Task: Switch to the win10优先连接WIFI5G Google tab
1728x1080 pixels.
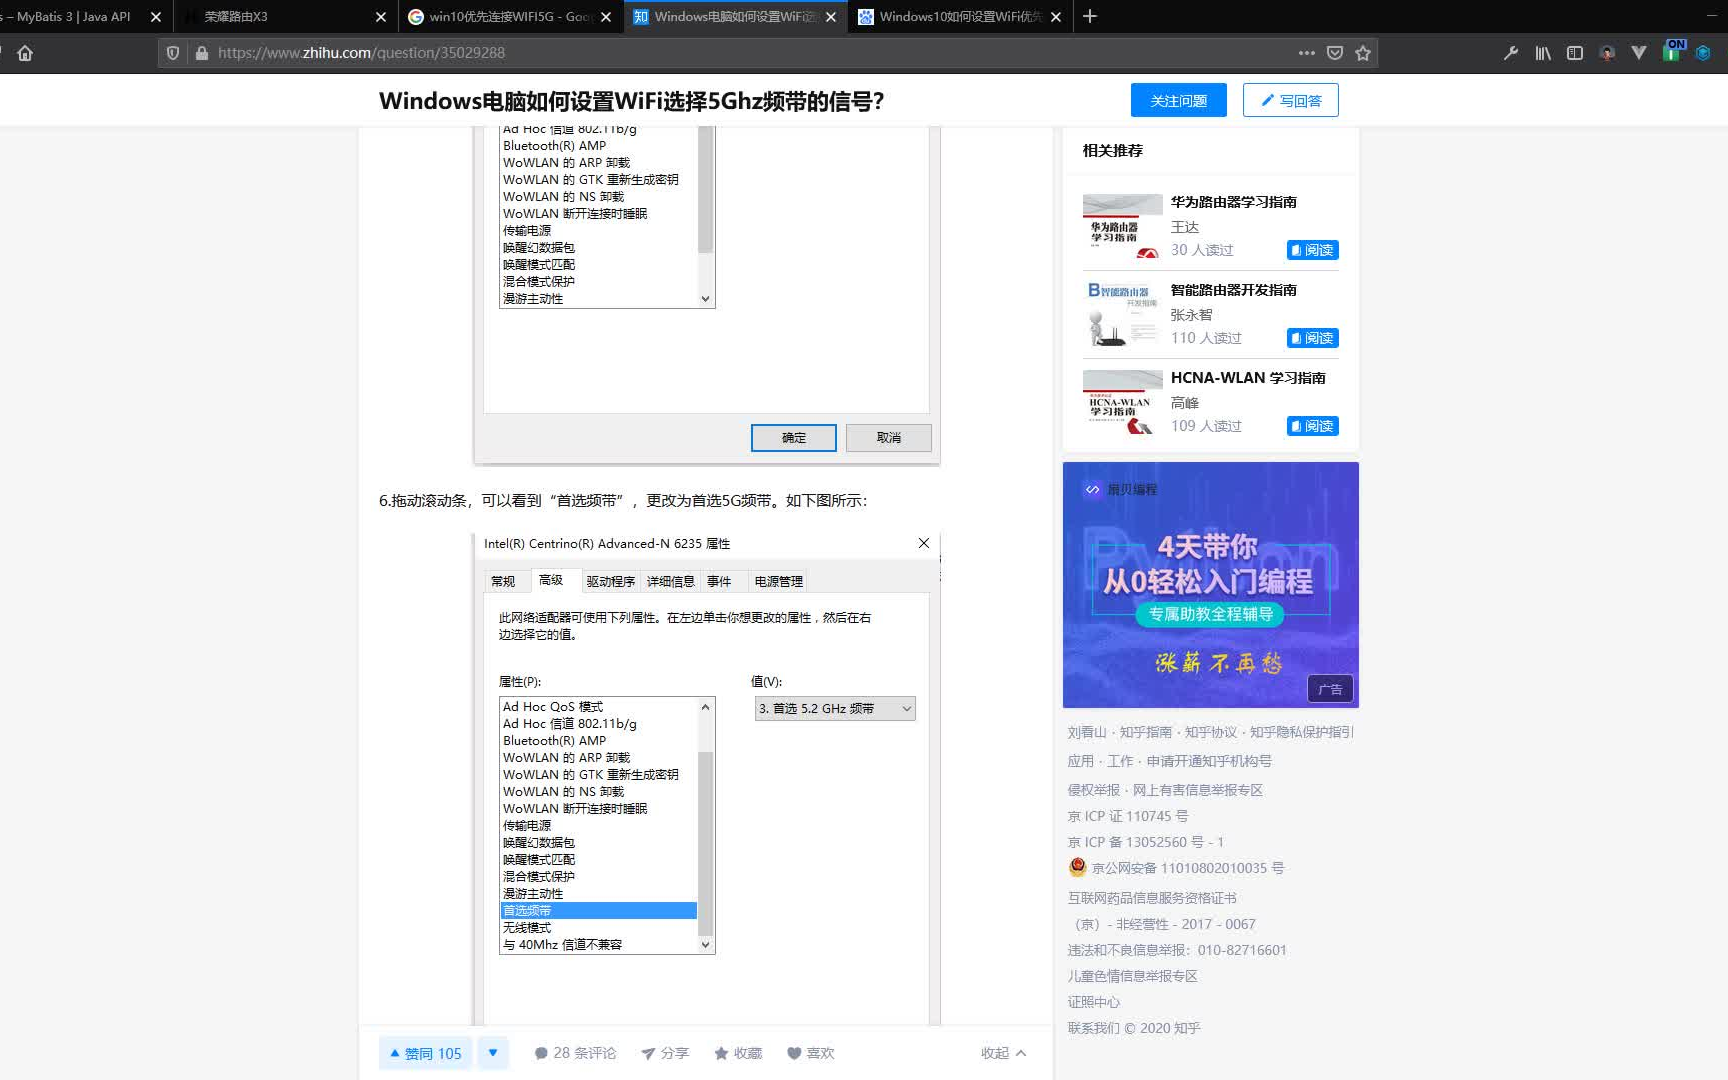Action: pyautogui.click(x=505, y=16)
